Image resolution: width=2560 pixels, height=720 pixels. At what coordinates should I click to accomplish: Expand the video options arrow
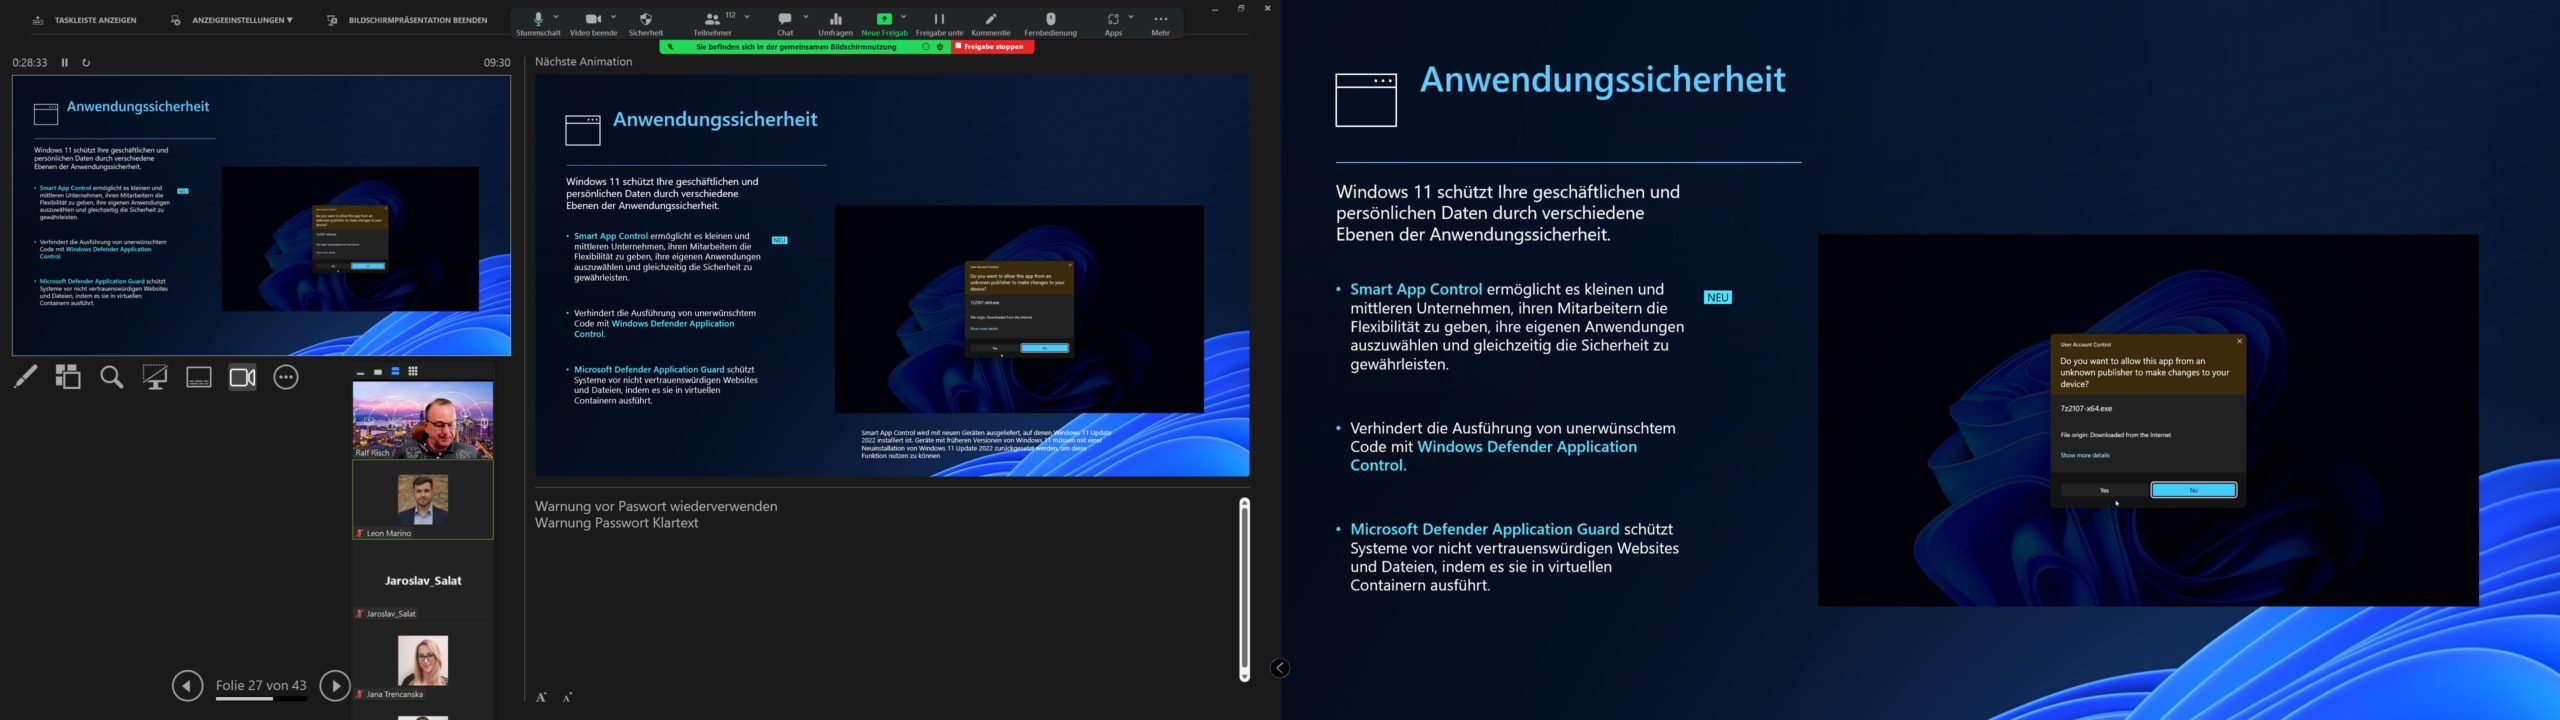613,17
